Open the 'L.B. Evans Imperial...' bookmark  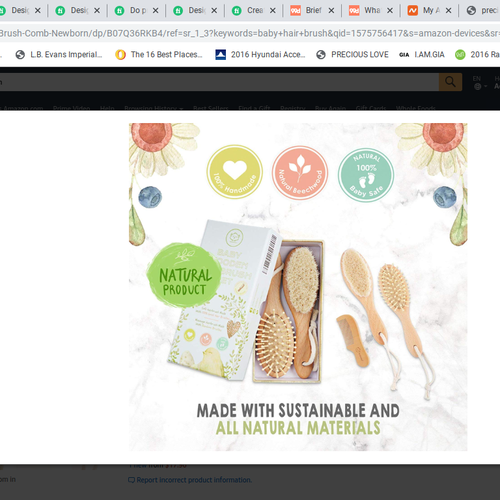(59, 54)
